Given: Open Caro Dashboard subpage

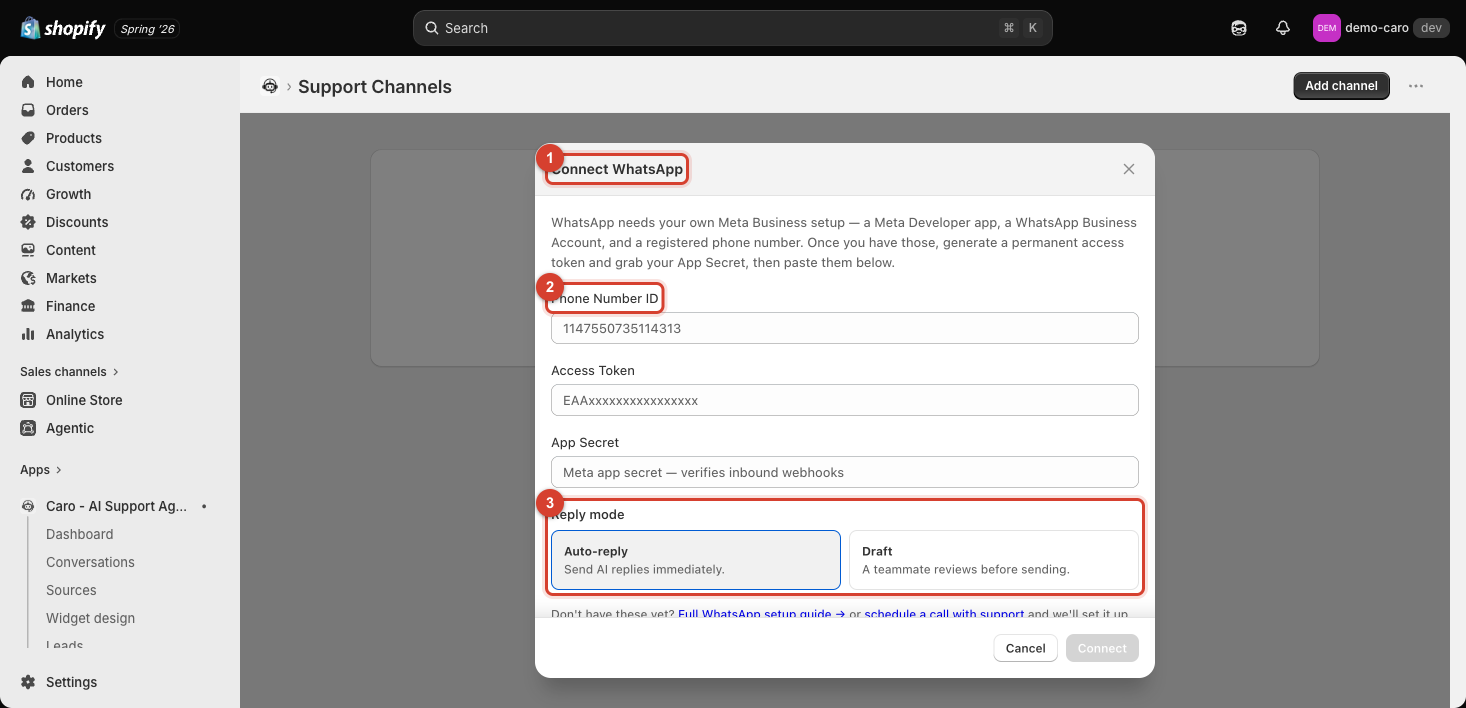Looking at the screenshot, I should click(80, 534).
